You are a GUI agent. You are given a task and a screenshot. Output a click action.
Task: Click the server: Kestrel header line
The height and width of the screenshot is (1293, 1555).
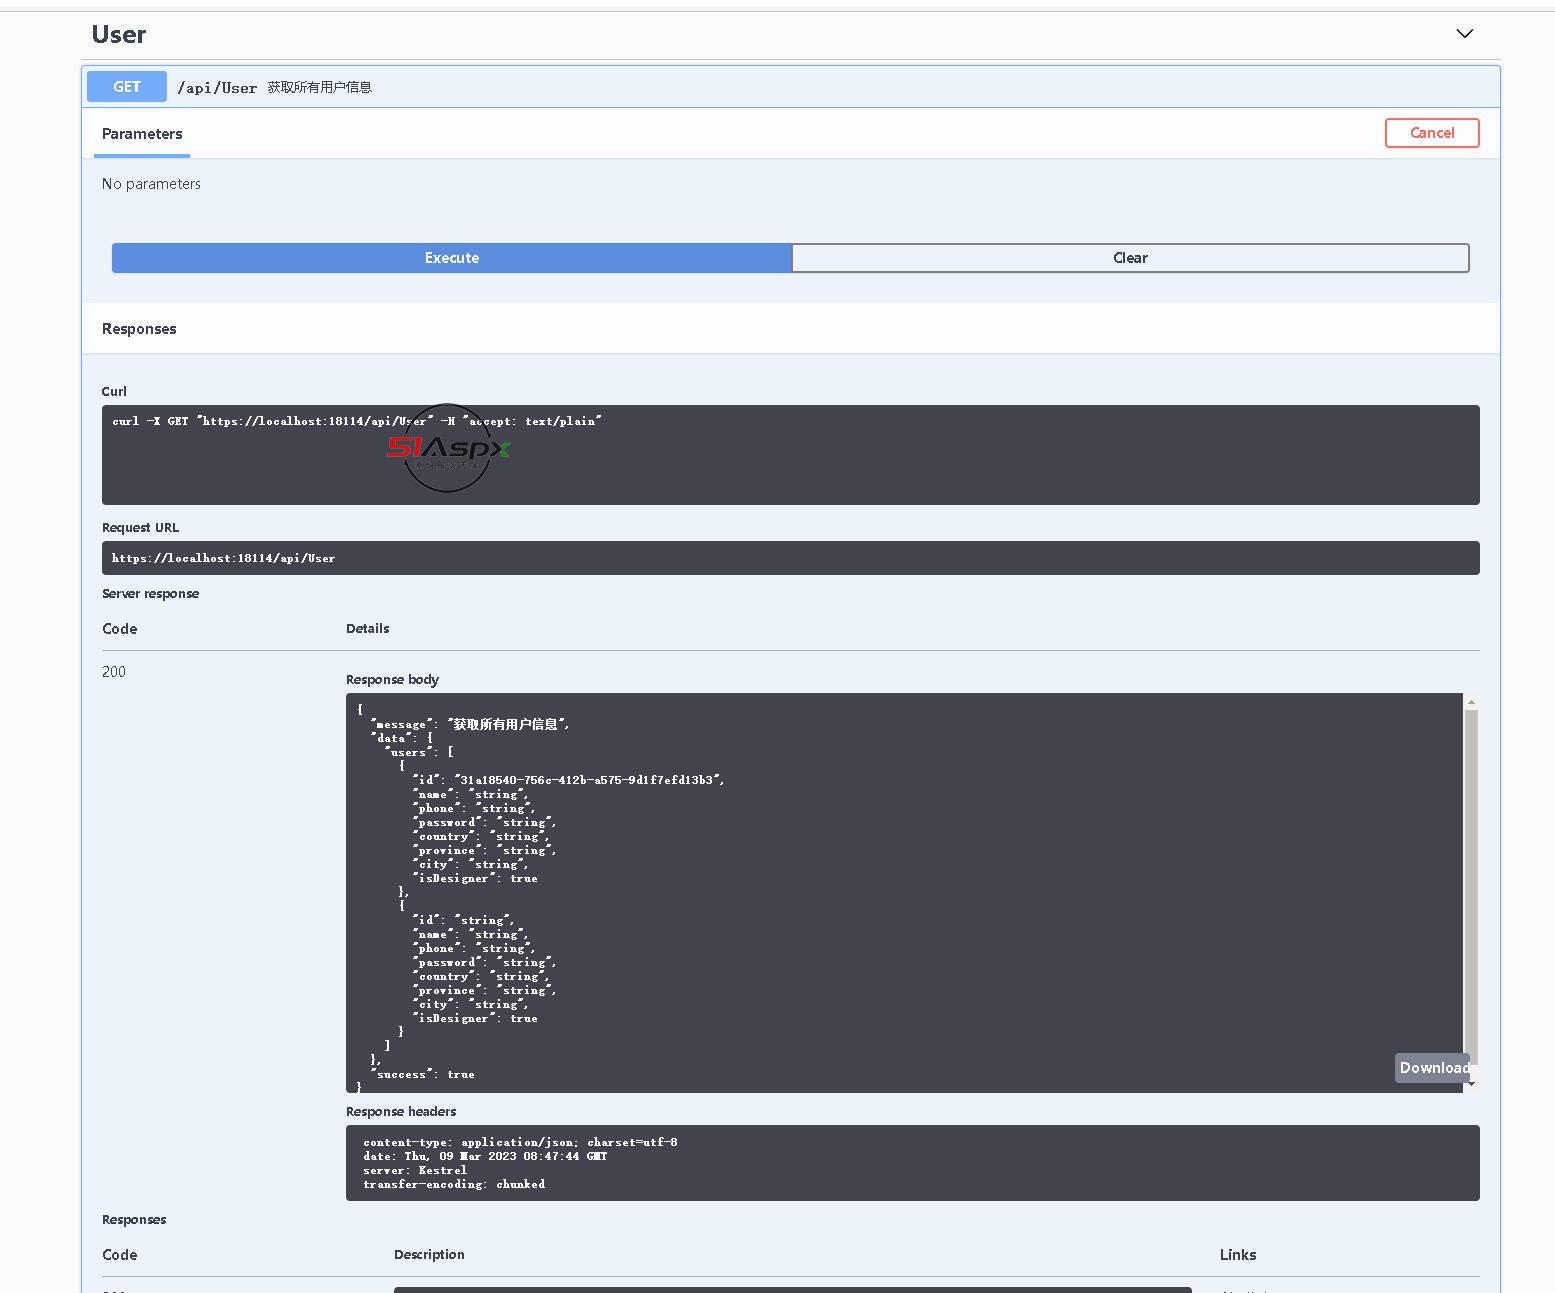click(415, 1170)
